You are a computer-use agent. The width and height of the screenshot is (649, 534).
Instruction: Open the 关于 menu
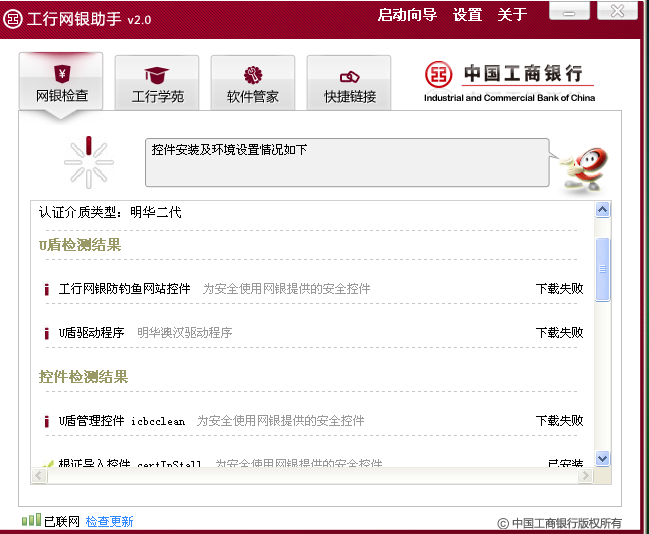pyautogui.click(x=512, y=15)
